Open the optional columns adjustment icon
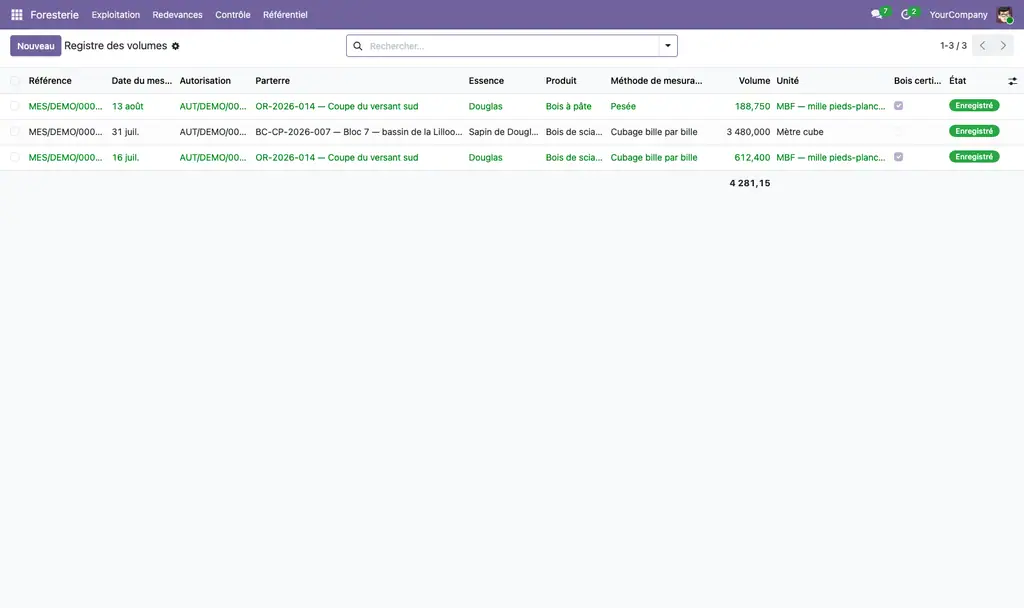Screen dimensions: 1024x608 point(1012,81)
